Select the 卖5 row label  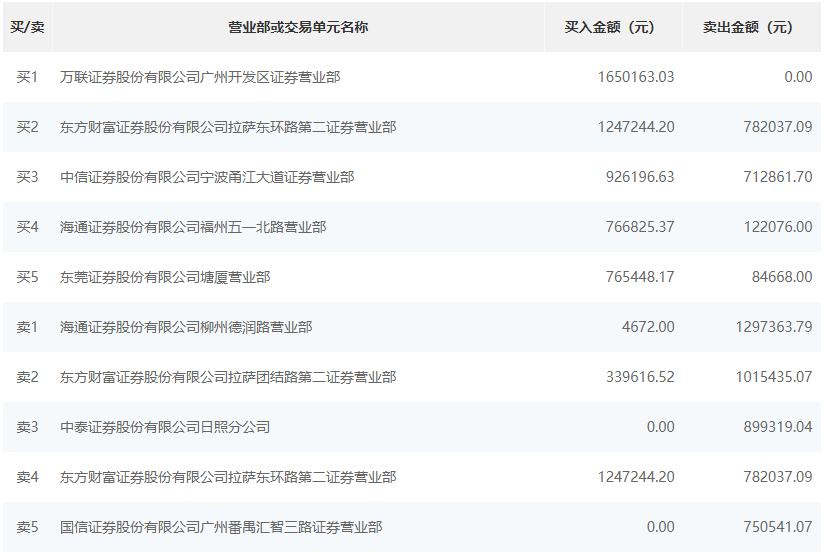pos(27,527)
